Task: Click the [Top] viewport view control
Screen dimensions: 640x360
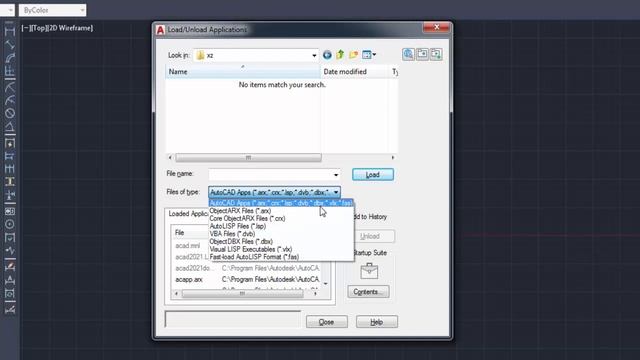Action: coord(38,28)
